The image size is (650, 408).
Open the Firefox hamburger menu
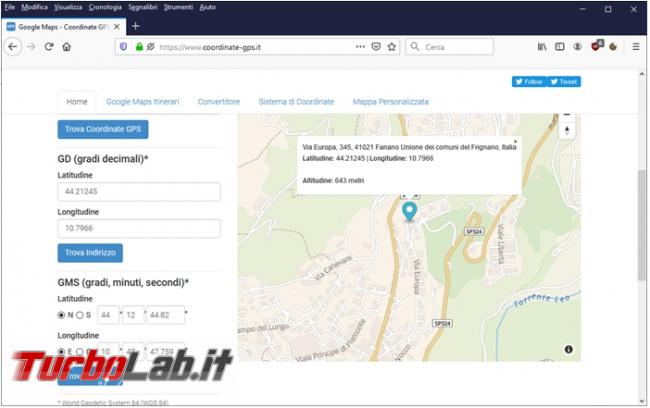click(636, 46)
